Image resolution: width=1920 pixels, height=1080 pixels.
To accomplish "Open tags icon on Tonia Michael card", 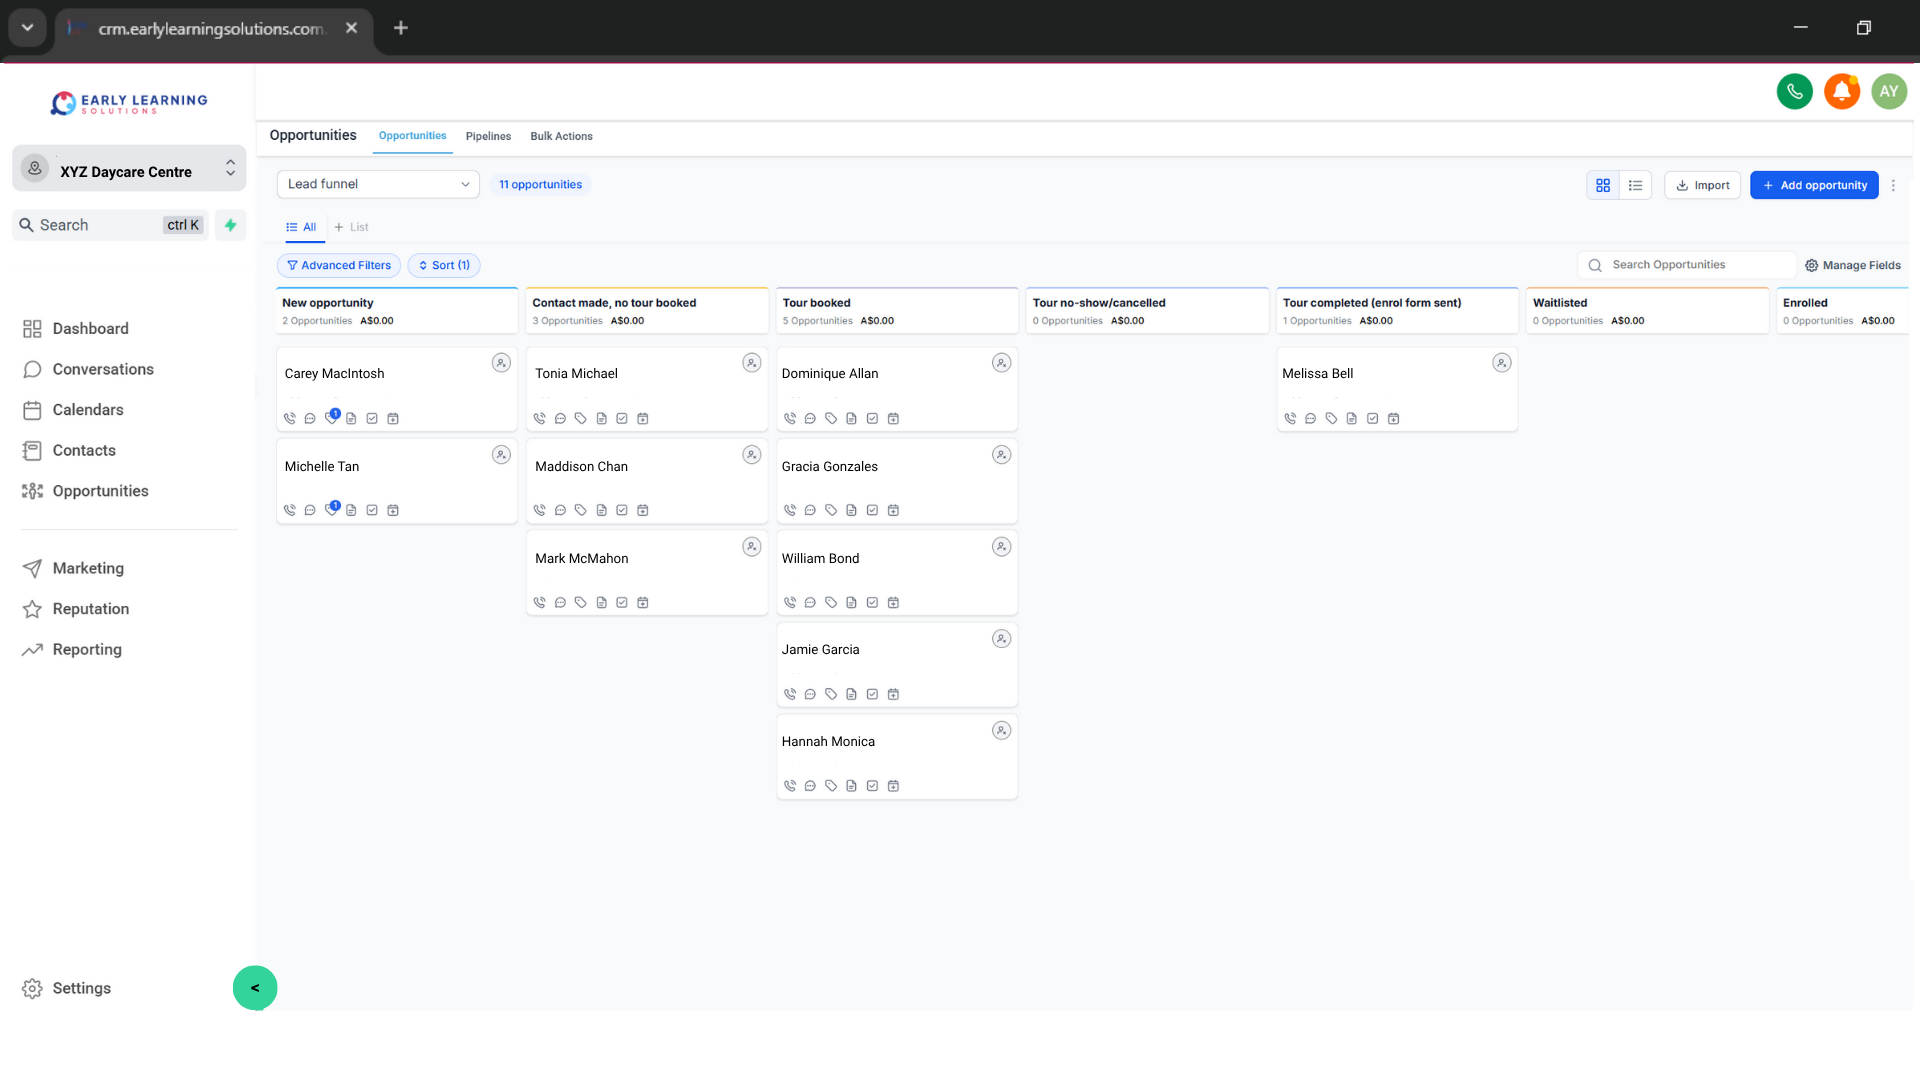I will 580,419.
